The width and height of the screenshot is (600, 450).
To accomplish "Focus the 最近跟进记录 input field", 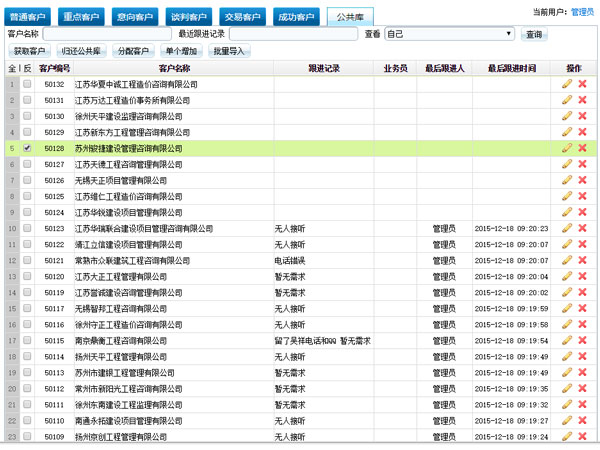I will click(293, 34).
